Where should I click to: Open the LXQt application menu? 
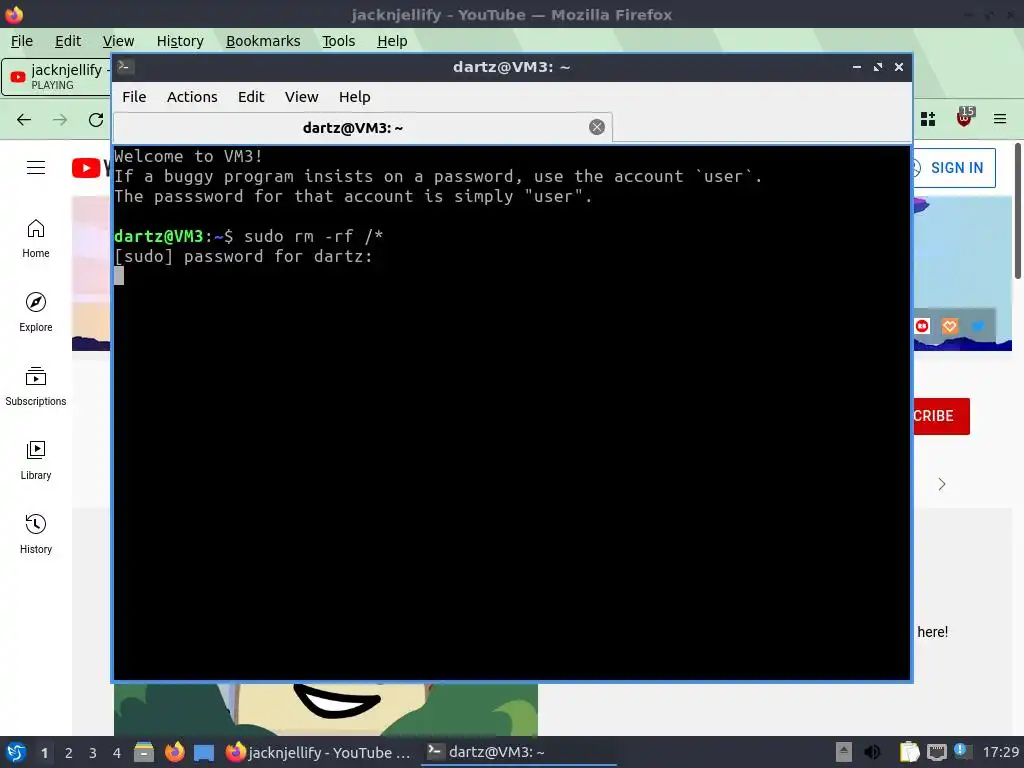click(x=16, y=752)
